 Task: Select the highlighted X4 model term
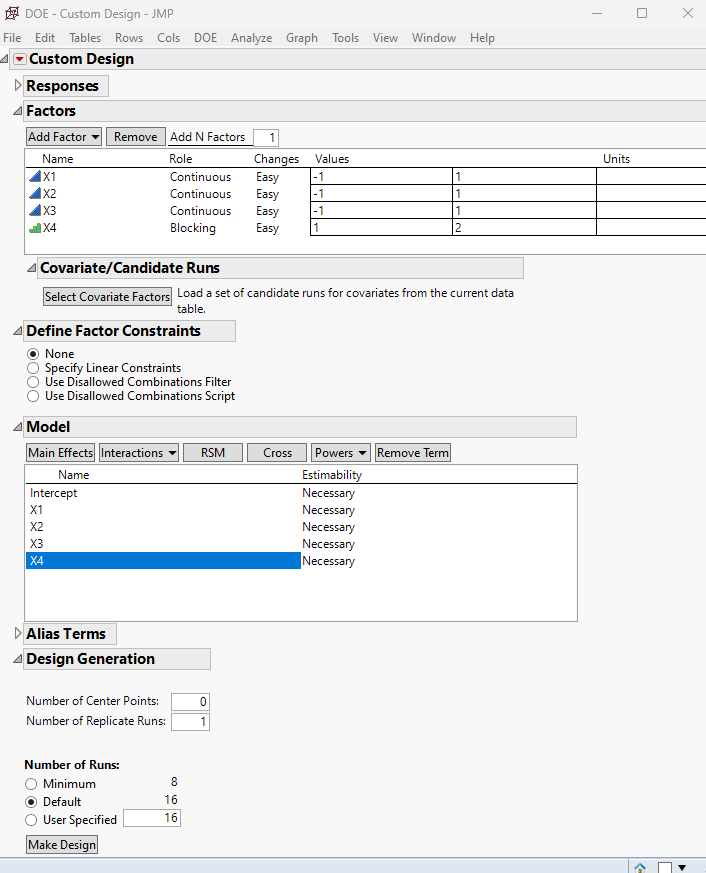[x=163, y=561]
